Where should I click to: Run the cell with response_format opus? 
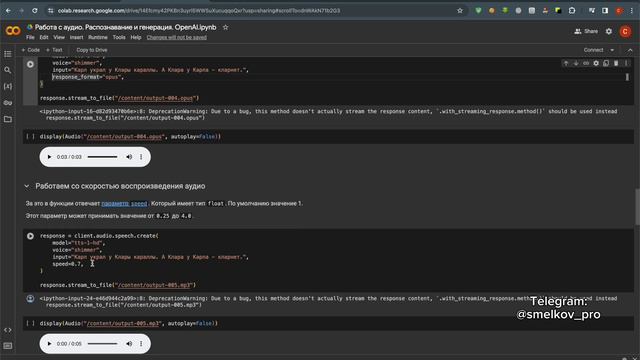tap(30, 64)
